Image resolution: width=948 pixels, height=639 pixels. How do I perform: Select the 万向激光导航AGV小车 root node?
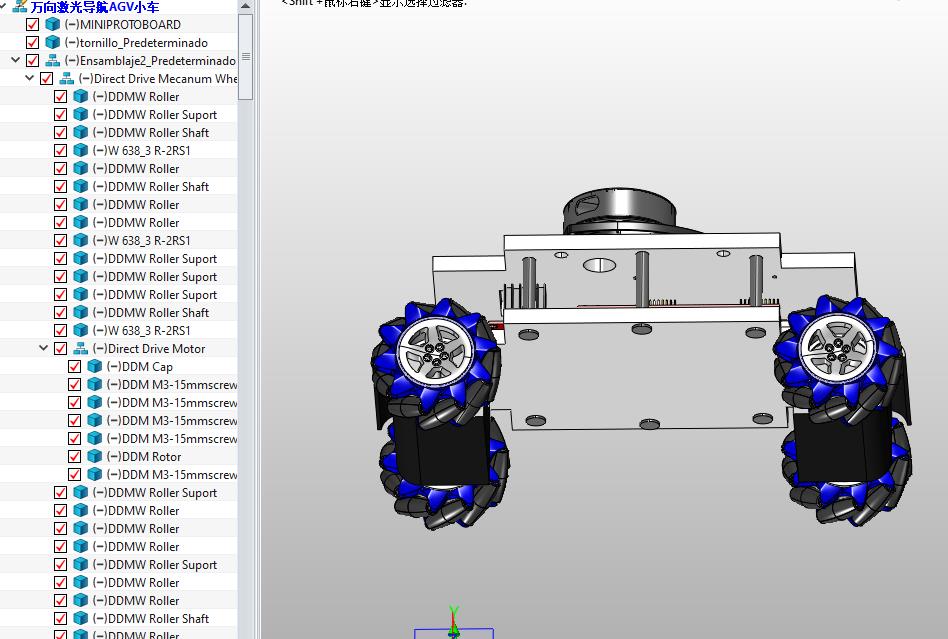(95, 7)
